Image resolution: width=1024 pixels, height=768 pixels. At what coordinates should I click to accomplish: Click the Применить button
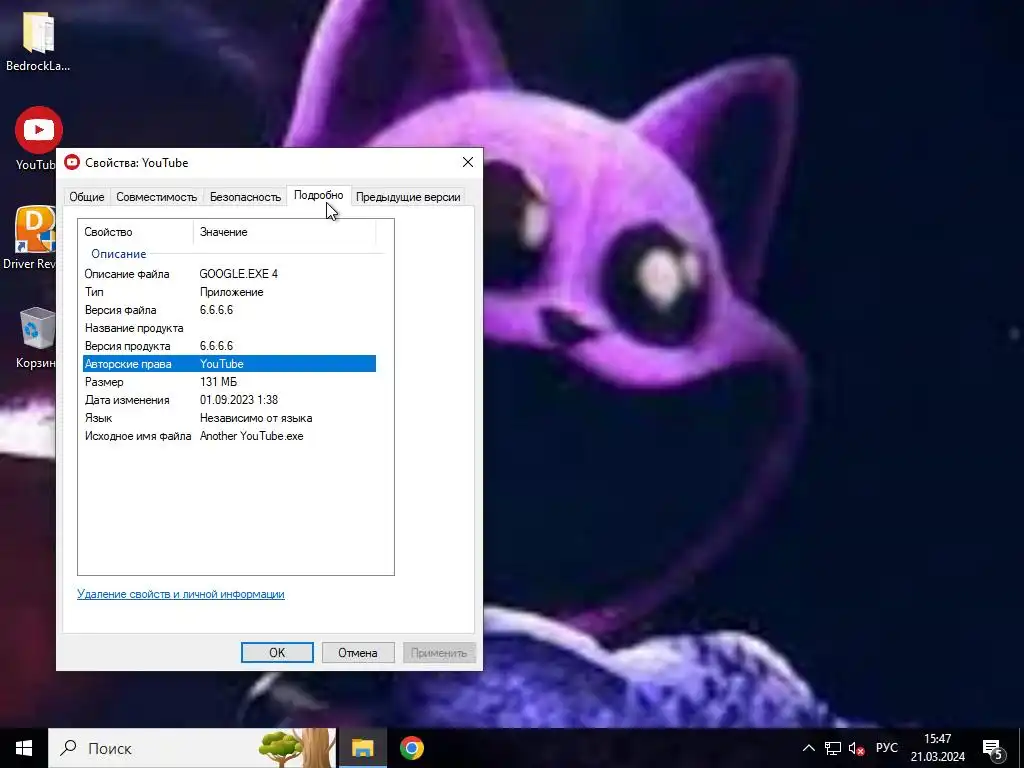point(439,652)
